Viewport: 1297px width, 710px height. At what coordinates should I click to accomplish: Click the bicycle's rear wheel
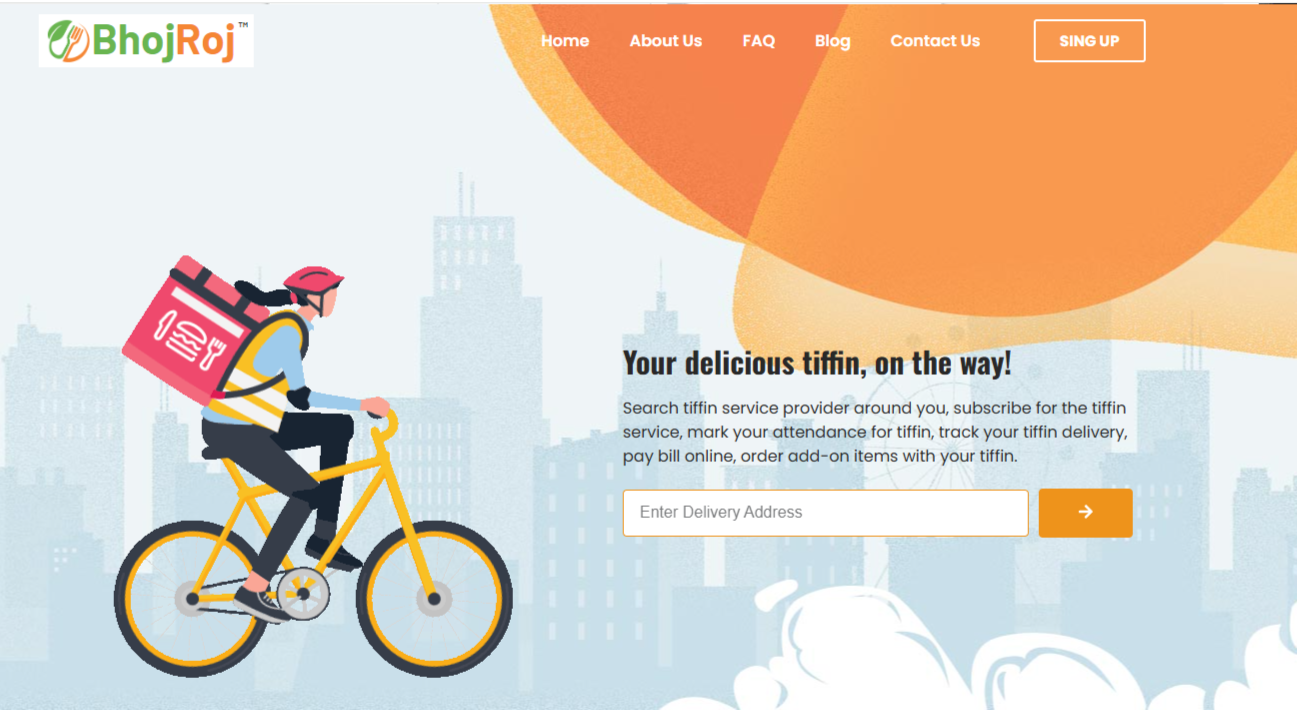(x=192, y=599)
